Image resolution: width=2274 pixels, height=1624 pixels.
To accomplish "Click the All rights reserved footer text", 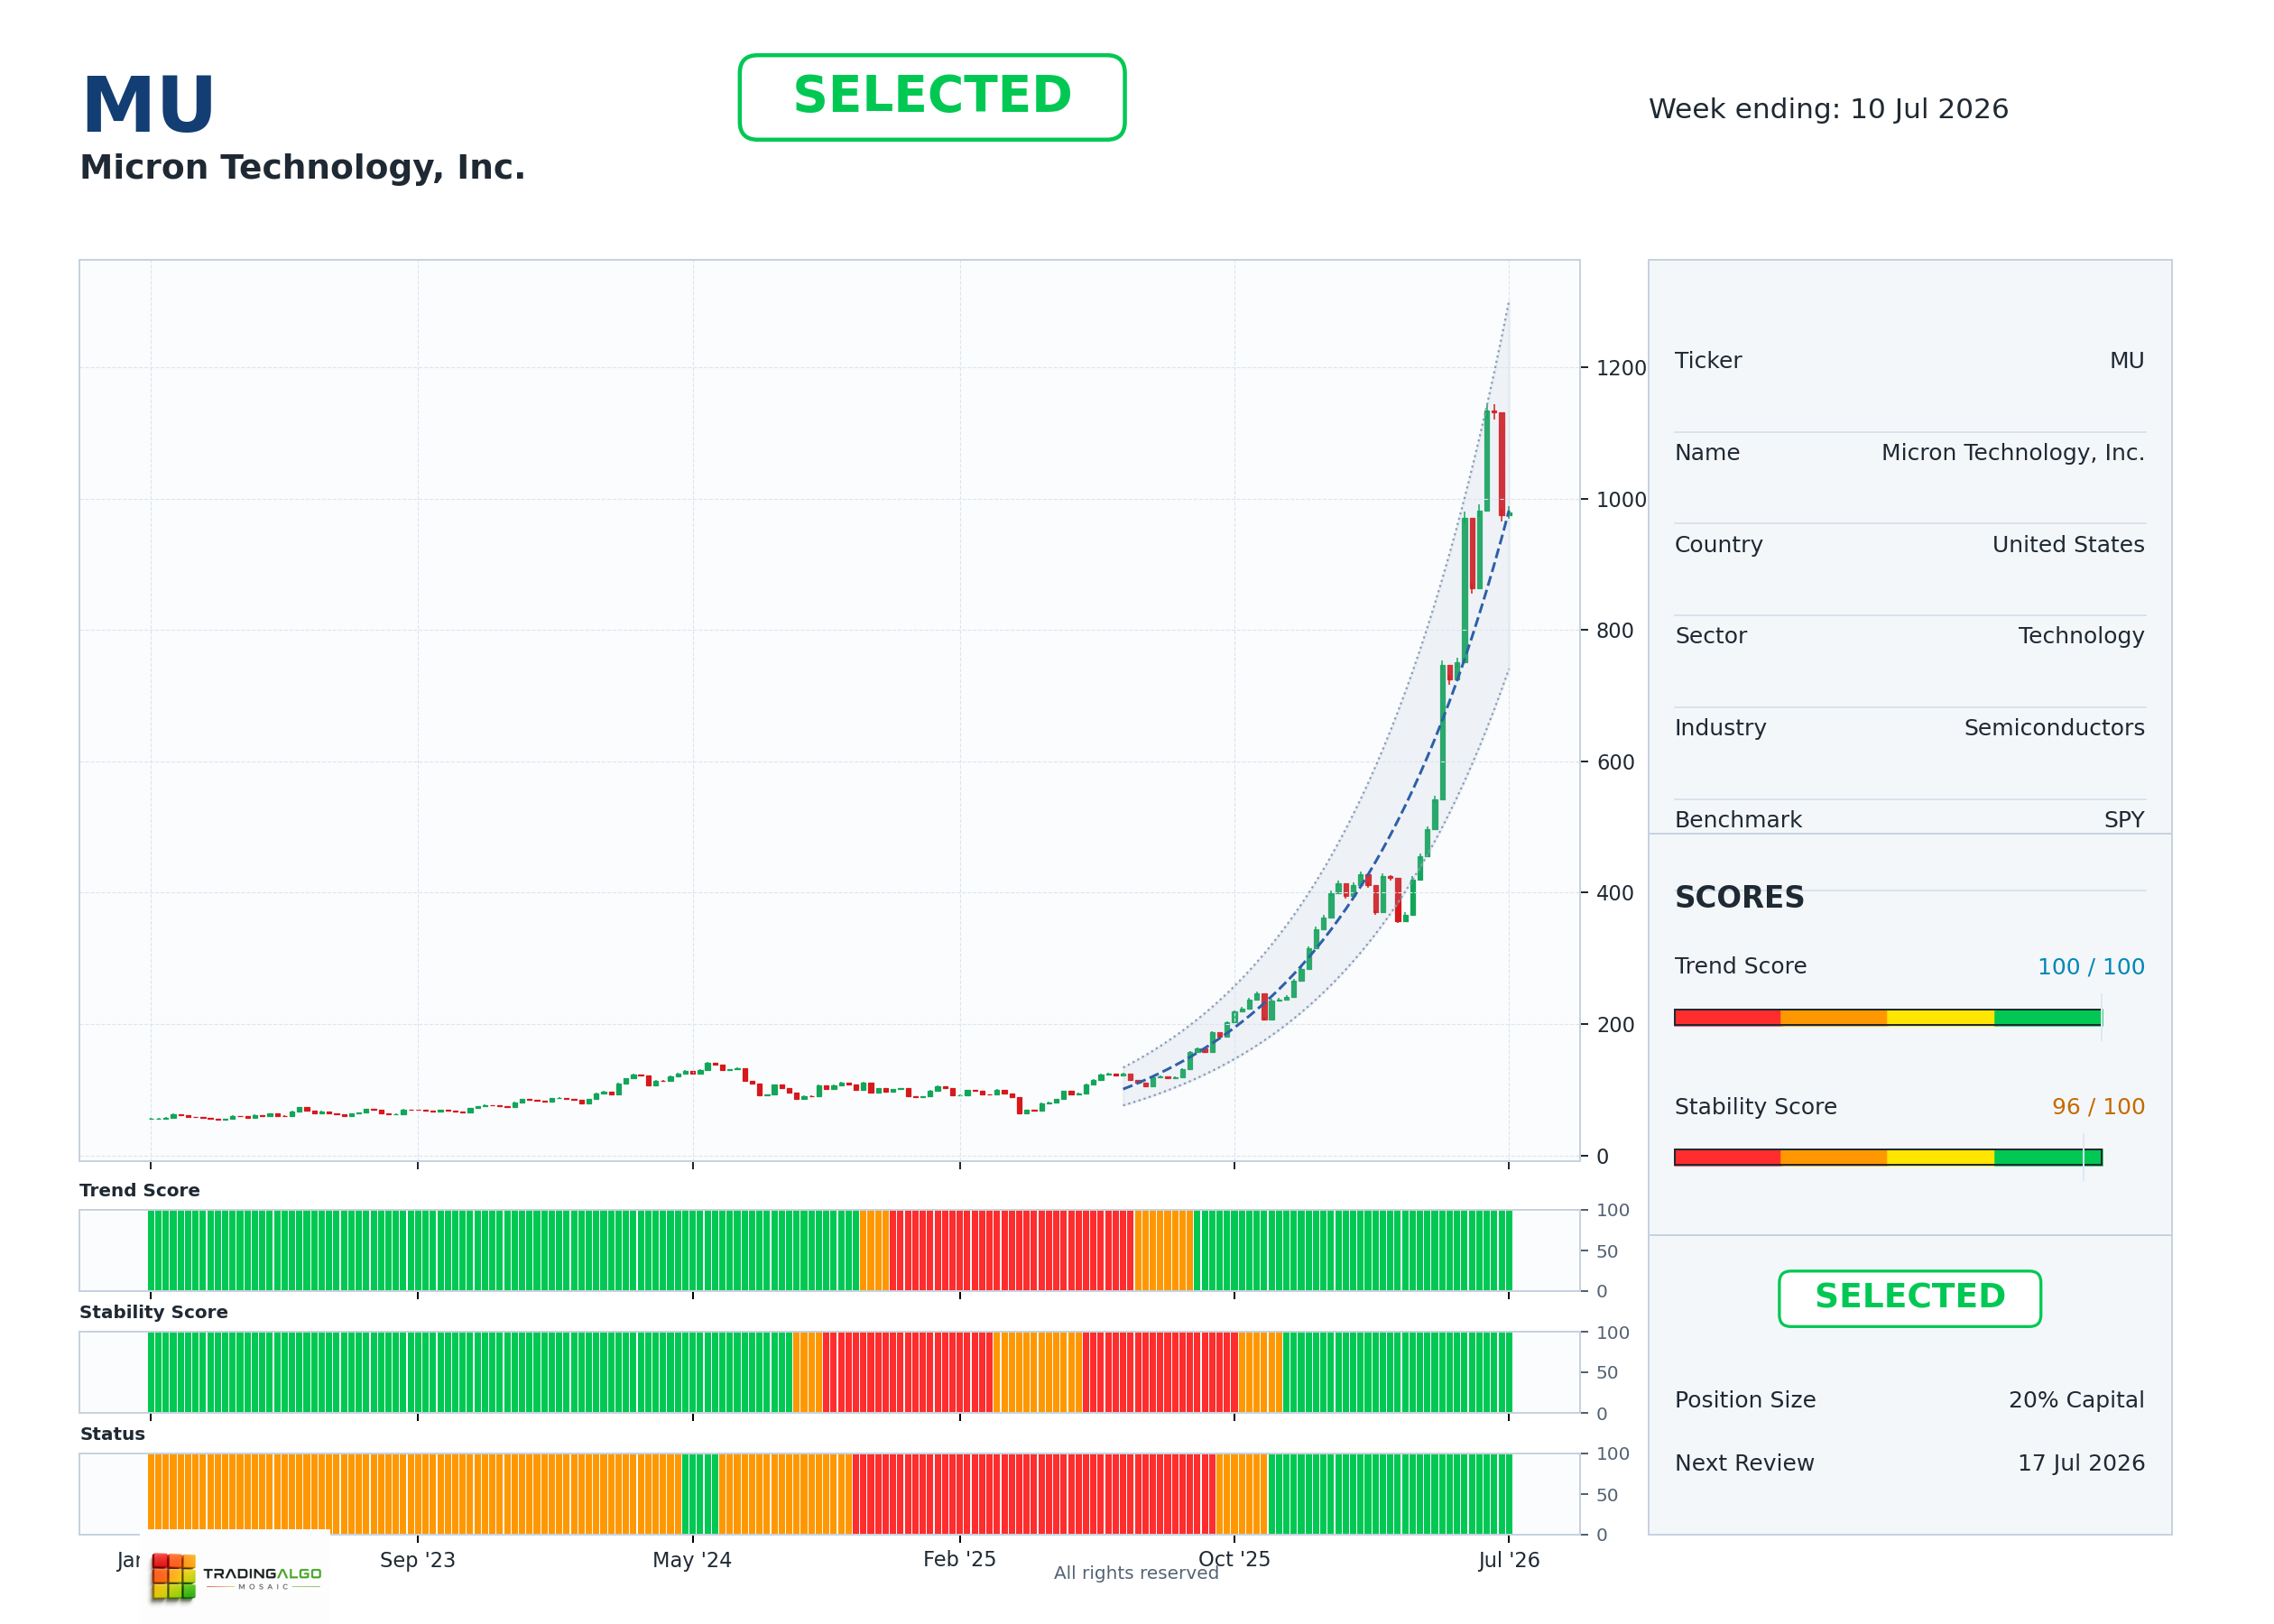I will coord(1136,1573).
